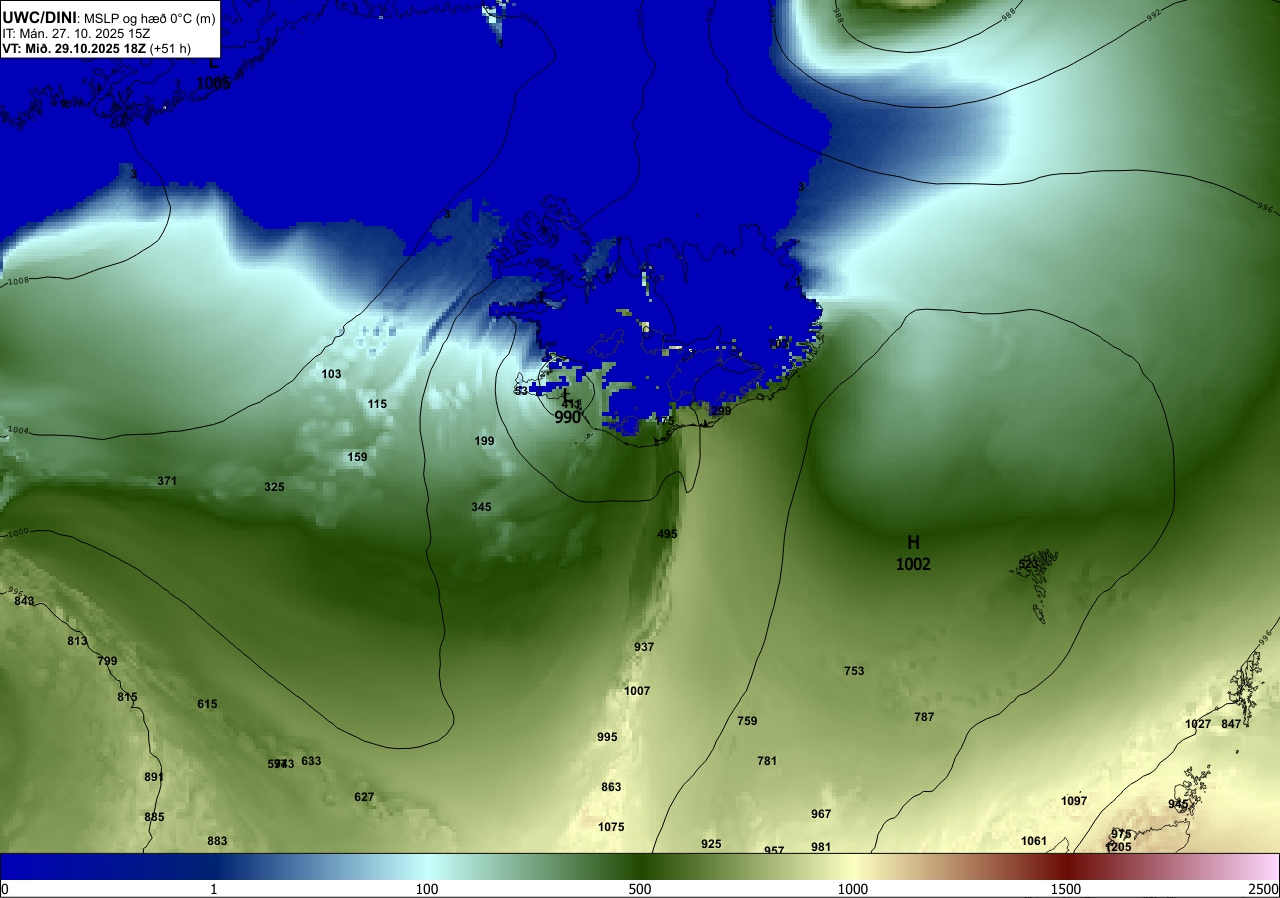Click the height value 345
The width and height of the screenshot is (1280, 898).
481,507
